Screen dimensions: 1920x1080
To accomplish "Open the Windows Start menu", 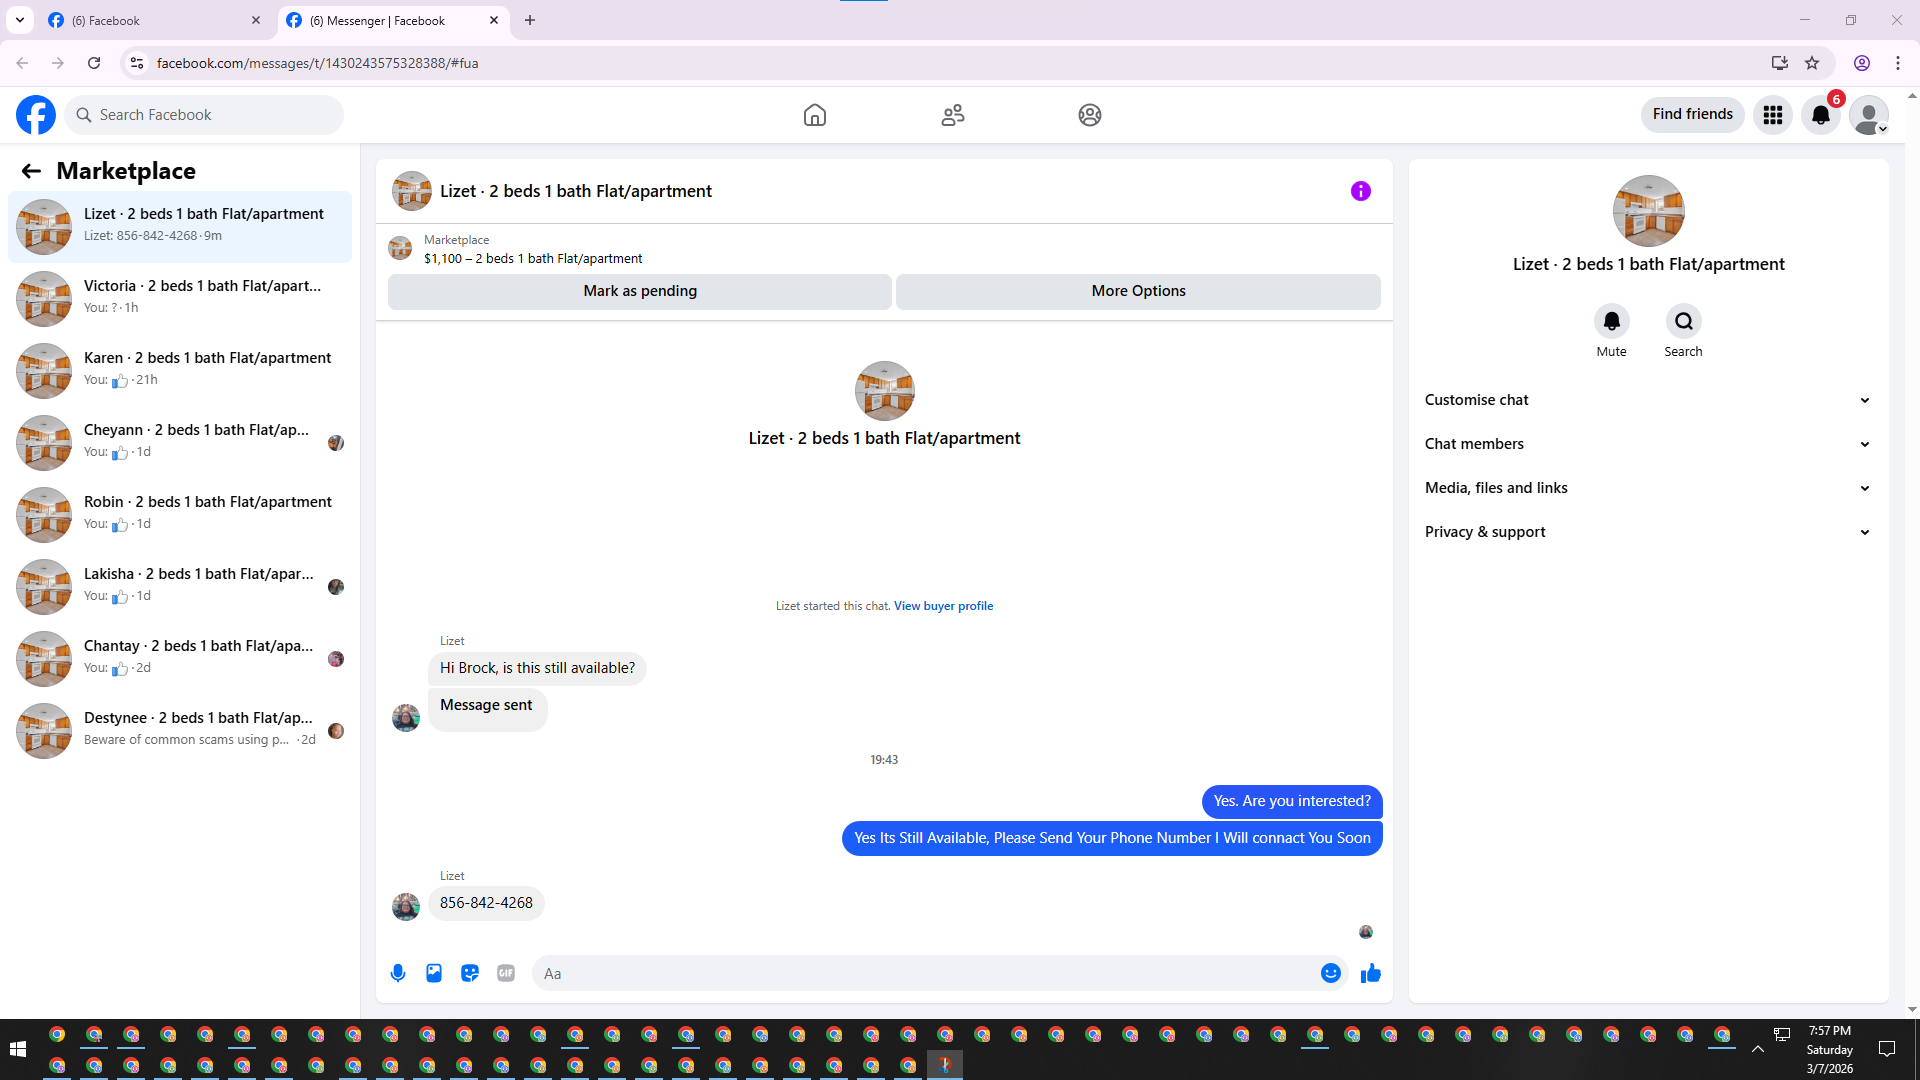I will point(17,1049).
